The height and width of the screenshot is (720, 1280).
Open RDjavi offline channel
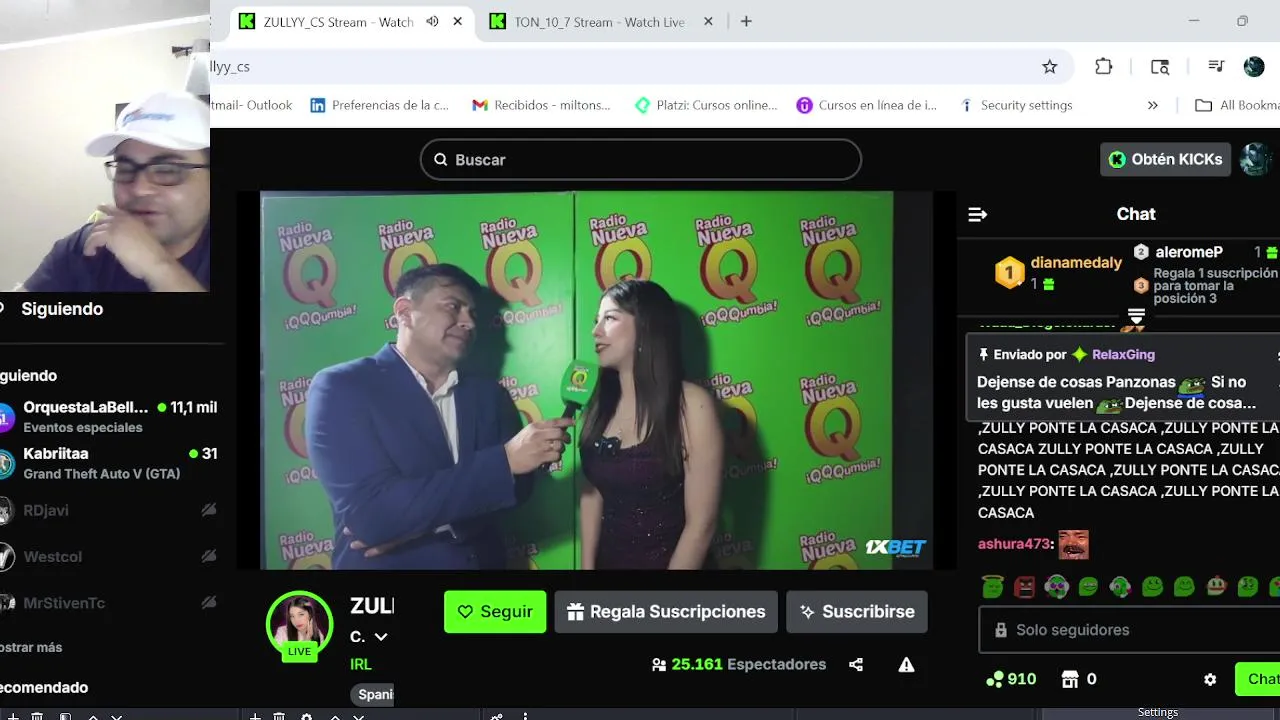click(x=108, y=510)
